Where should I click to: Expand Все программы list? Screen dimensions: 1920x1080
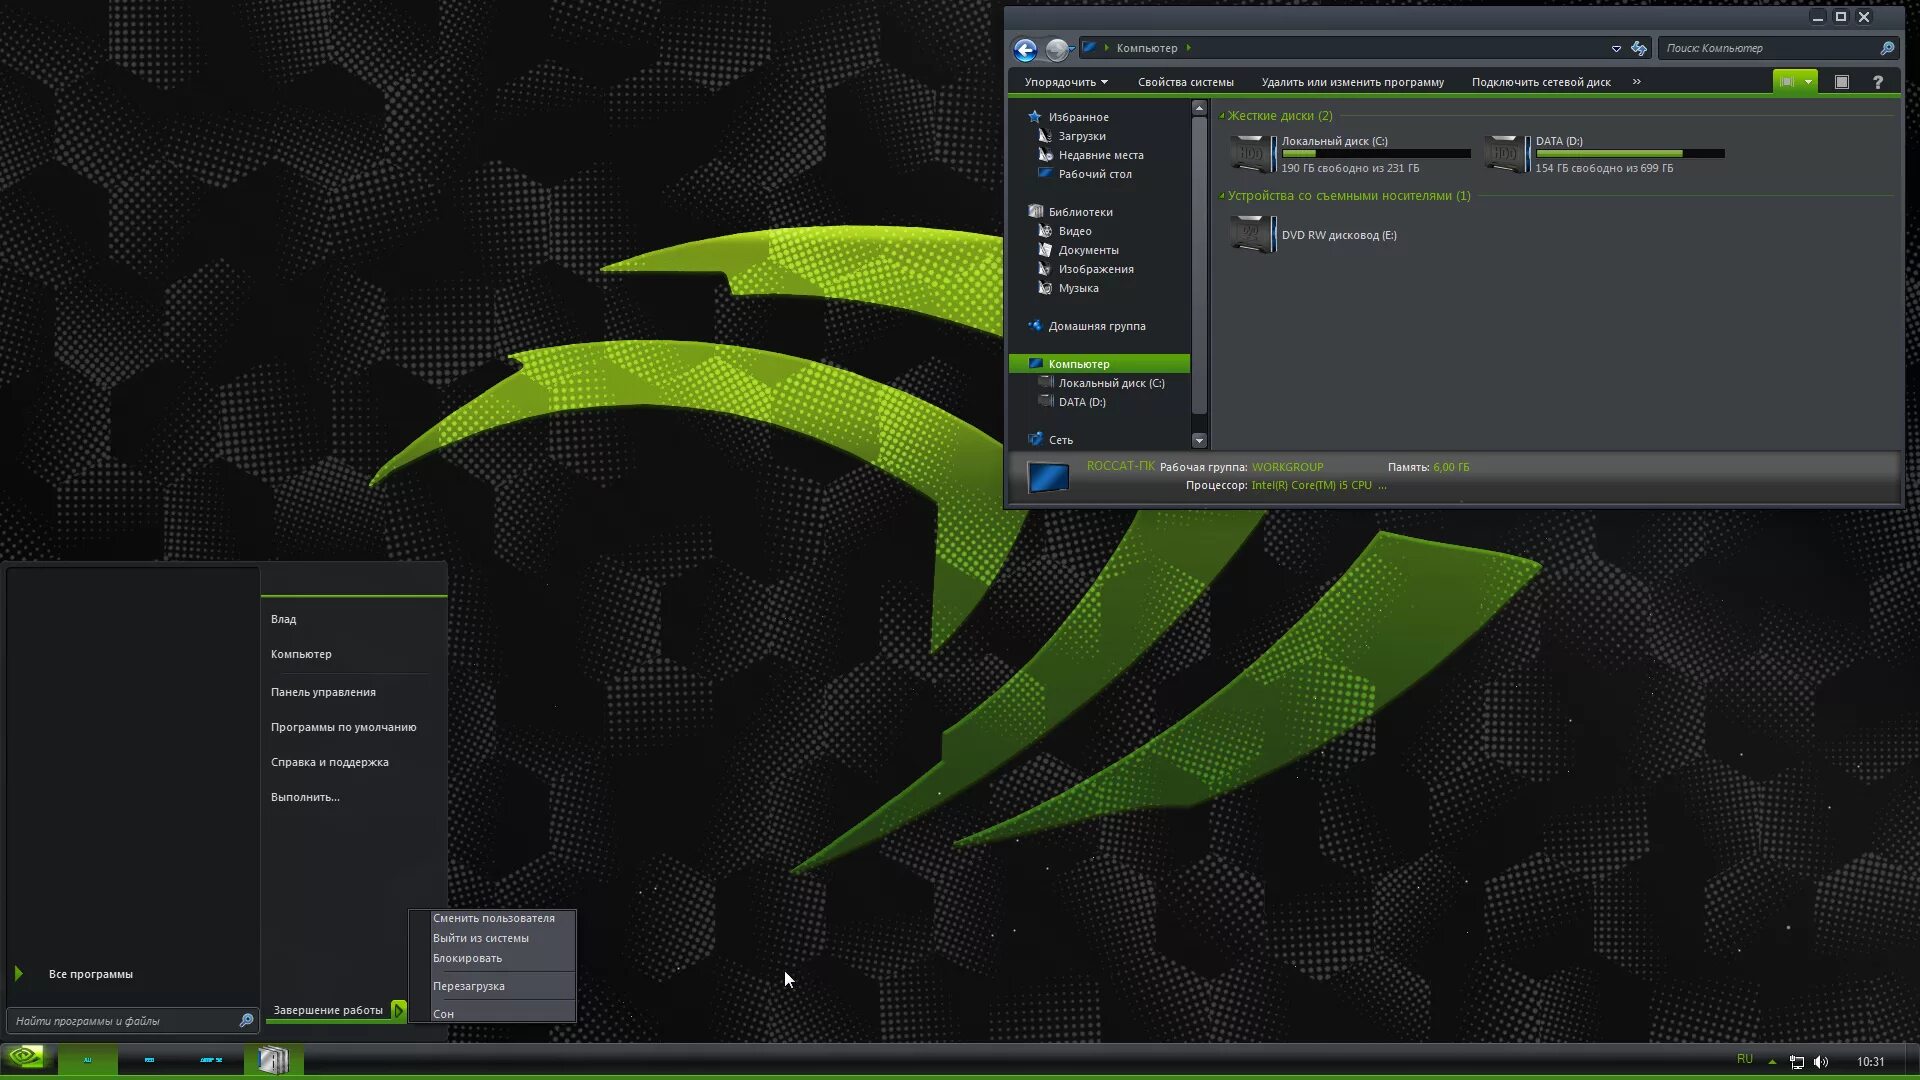tap(90, 974)
